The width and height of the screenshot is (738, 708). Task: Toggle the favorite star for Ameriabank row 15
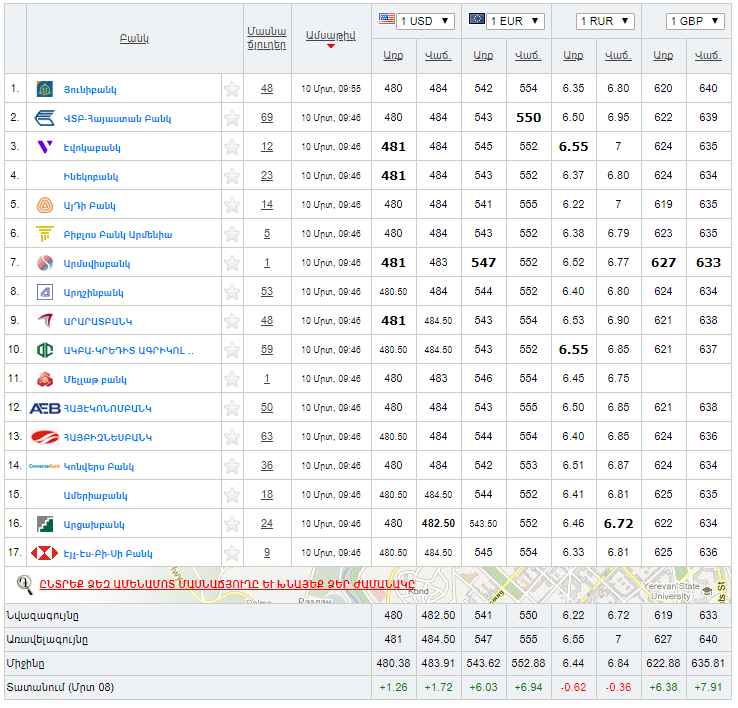232,495
